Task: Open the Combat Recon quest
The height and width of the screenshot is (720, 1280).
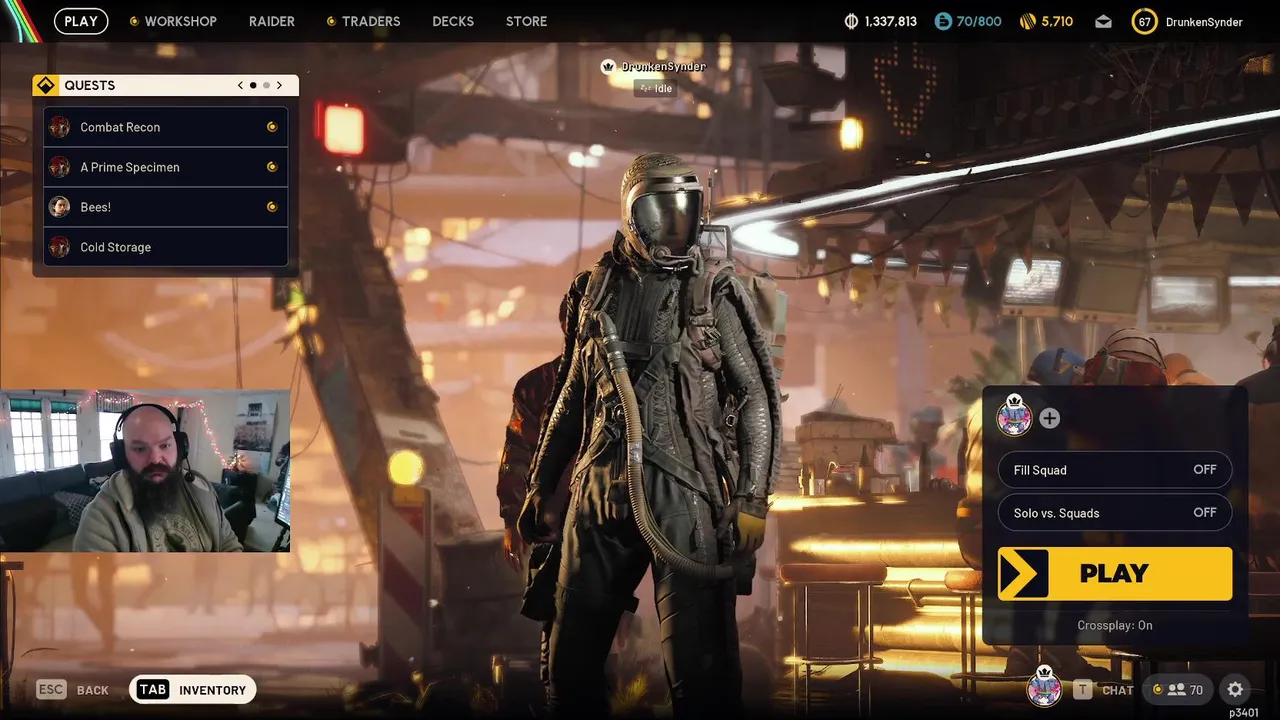Action: [166, 127]
